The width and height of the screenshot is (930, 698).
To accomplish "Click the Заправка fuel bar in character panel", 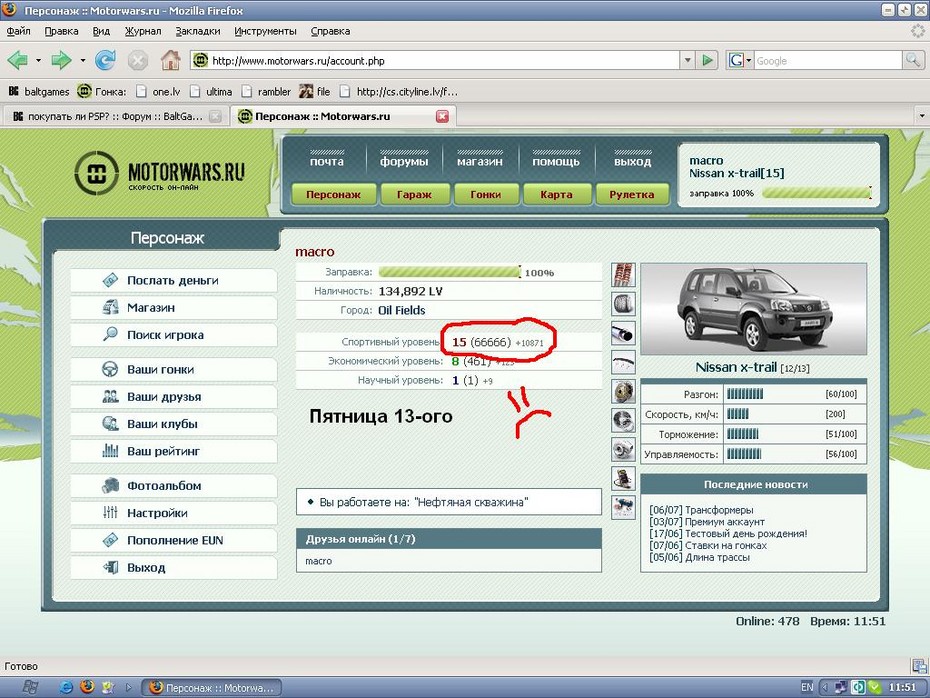I will click(x=450, y=272).
